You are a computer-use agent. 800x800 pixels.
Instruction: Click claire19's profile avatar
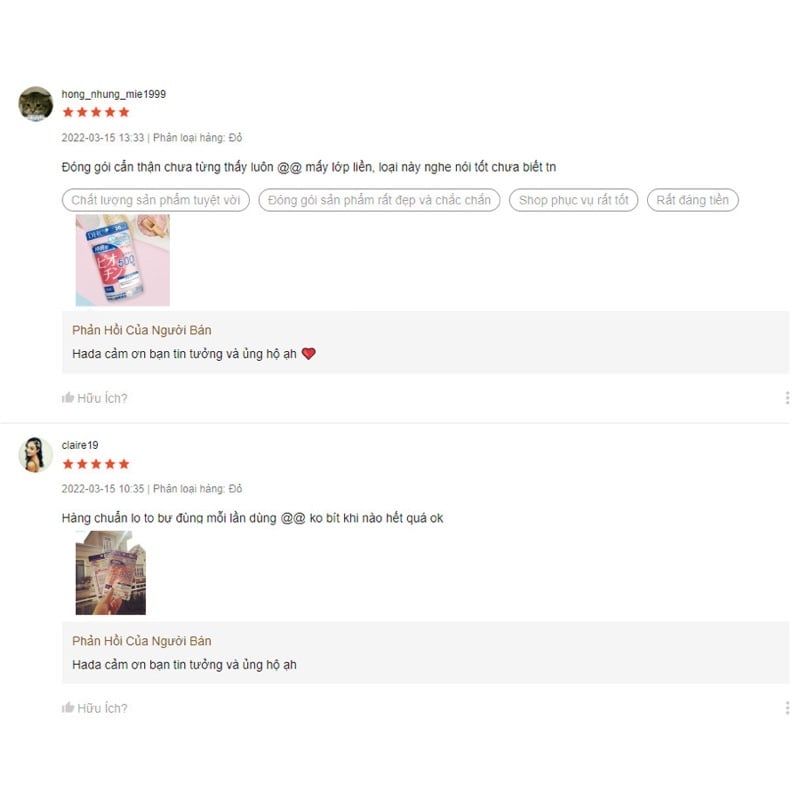pos(36,455)
